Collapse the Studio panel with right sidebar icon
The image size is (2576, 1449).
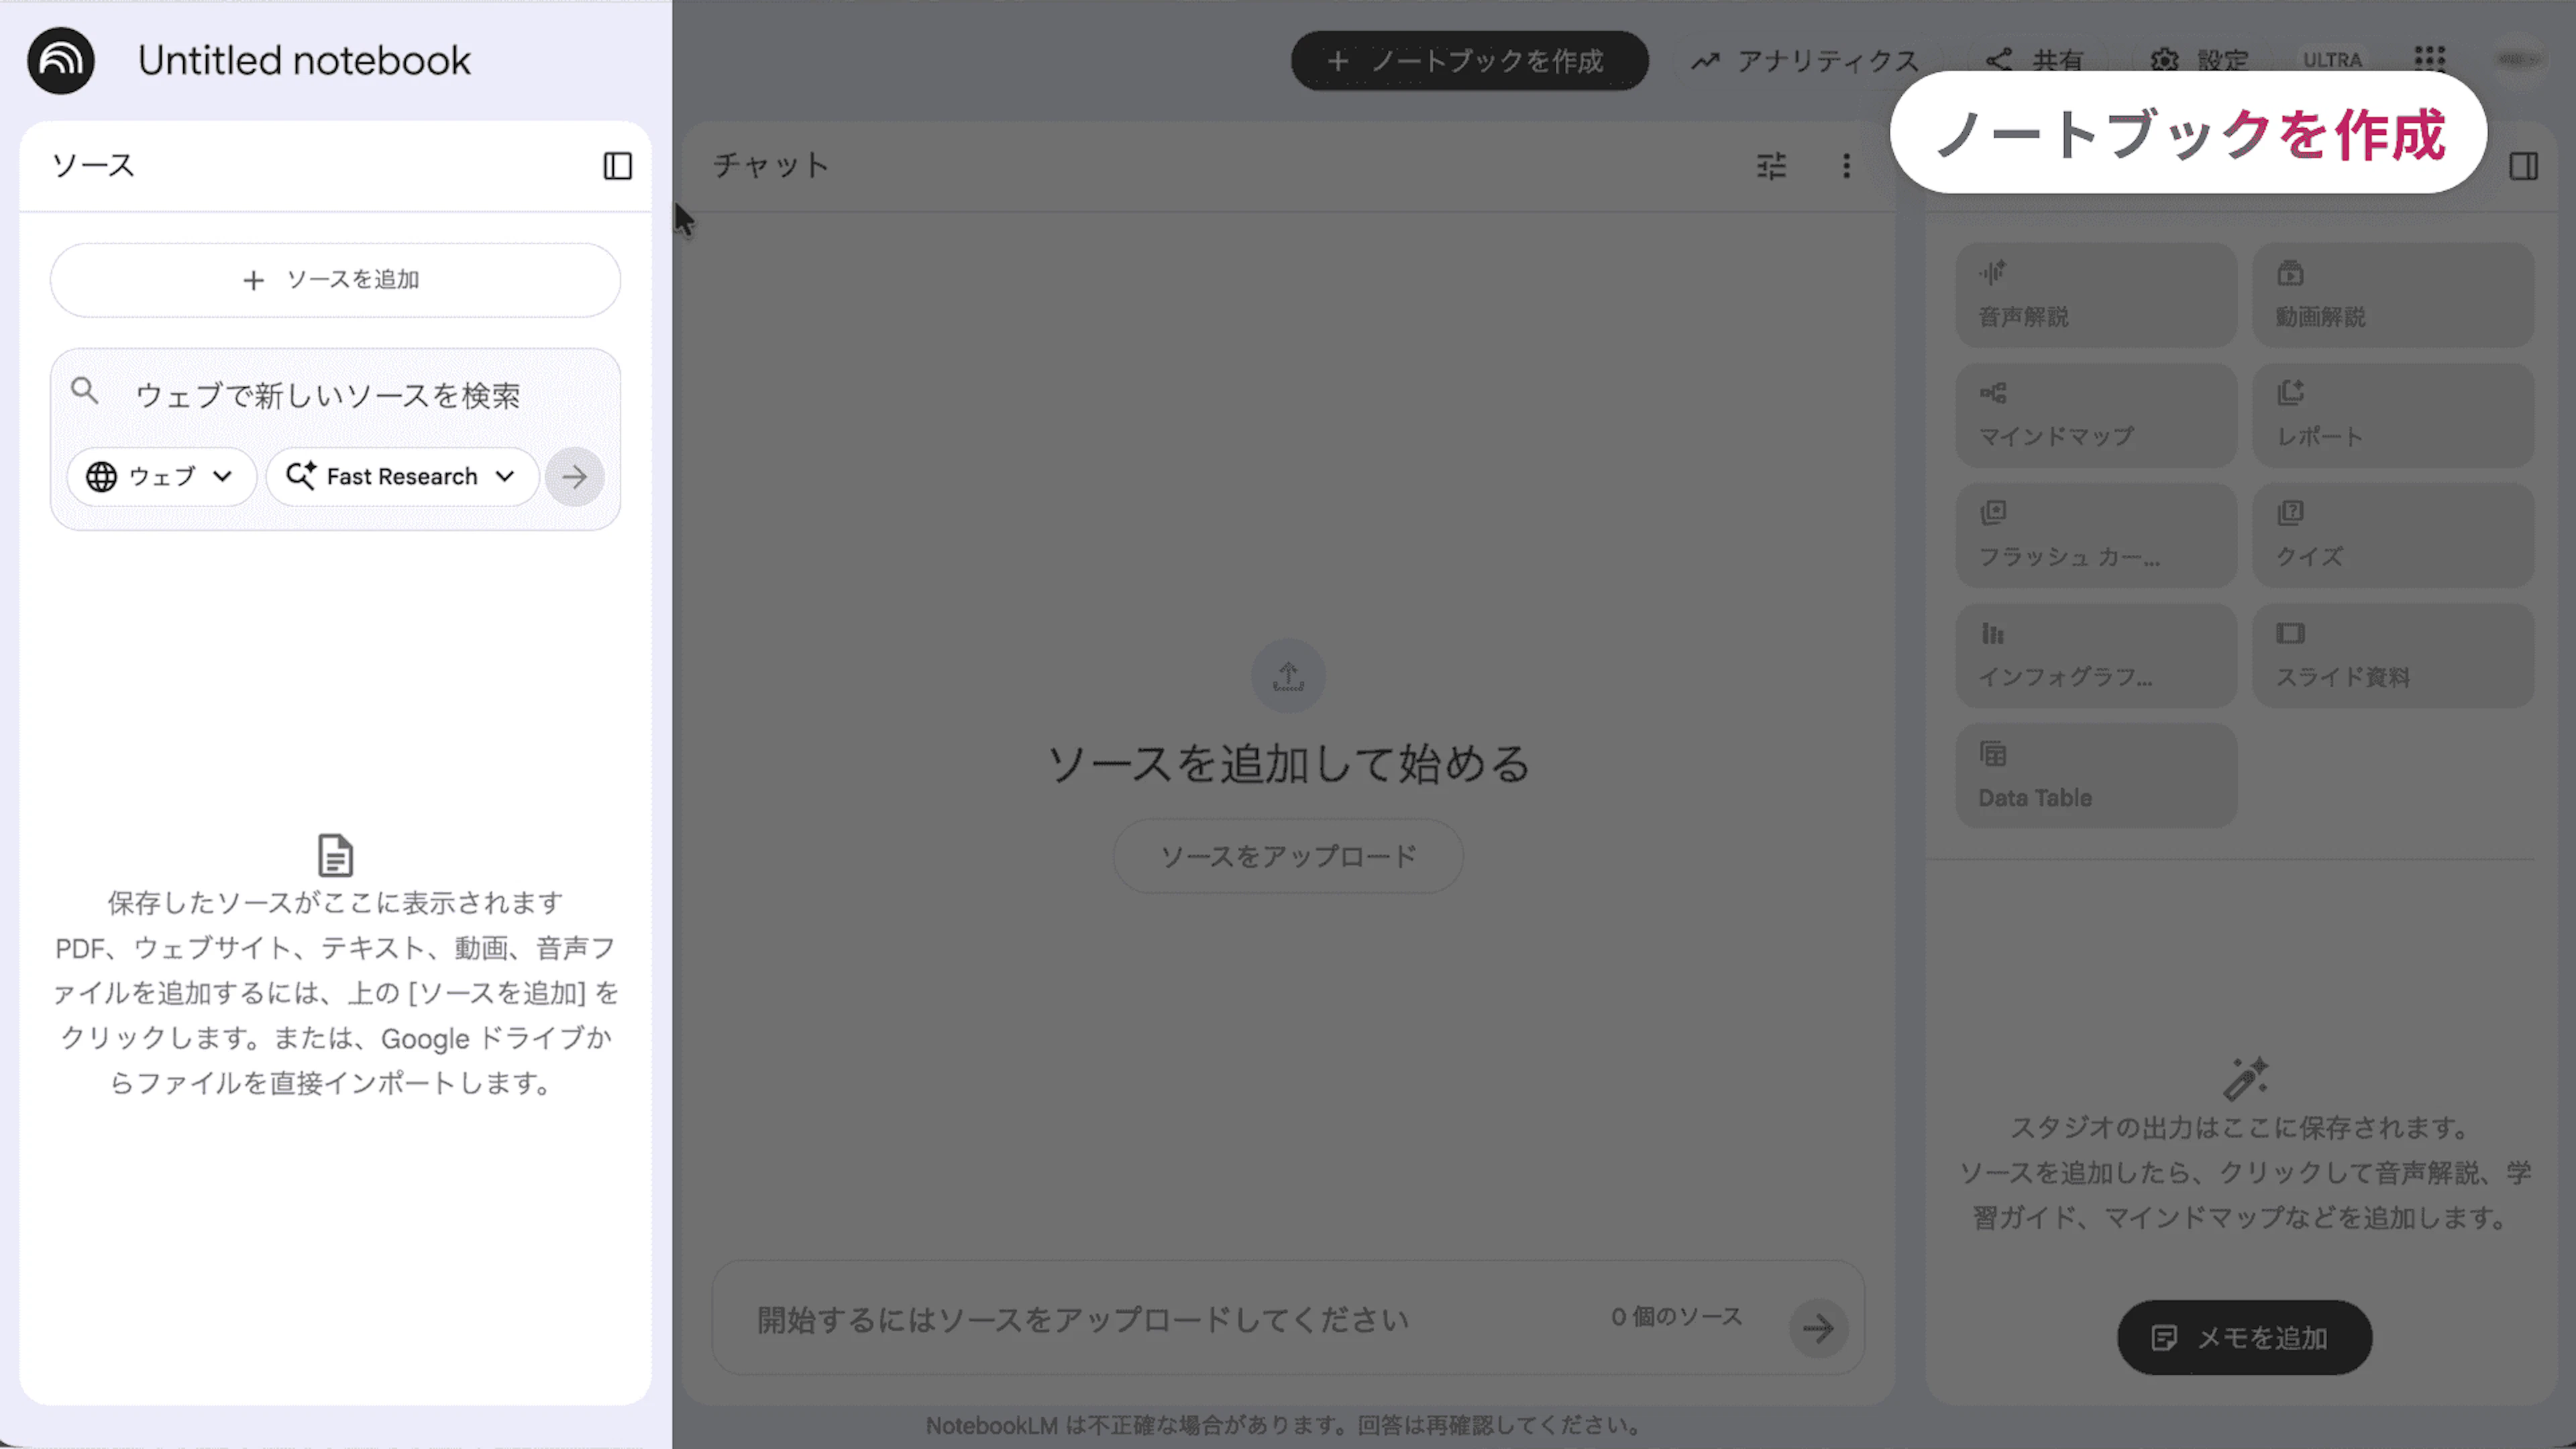(x=2523, y=166)
